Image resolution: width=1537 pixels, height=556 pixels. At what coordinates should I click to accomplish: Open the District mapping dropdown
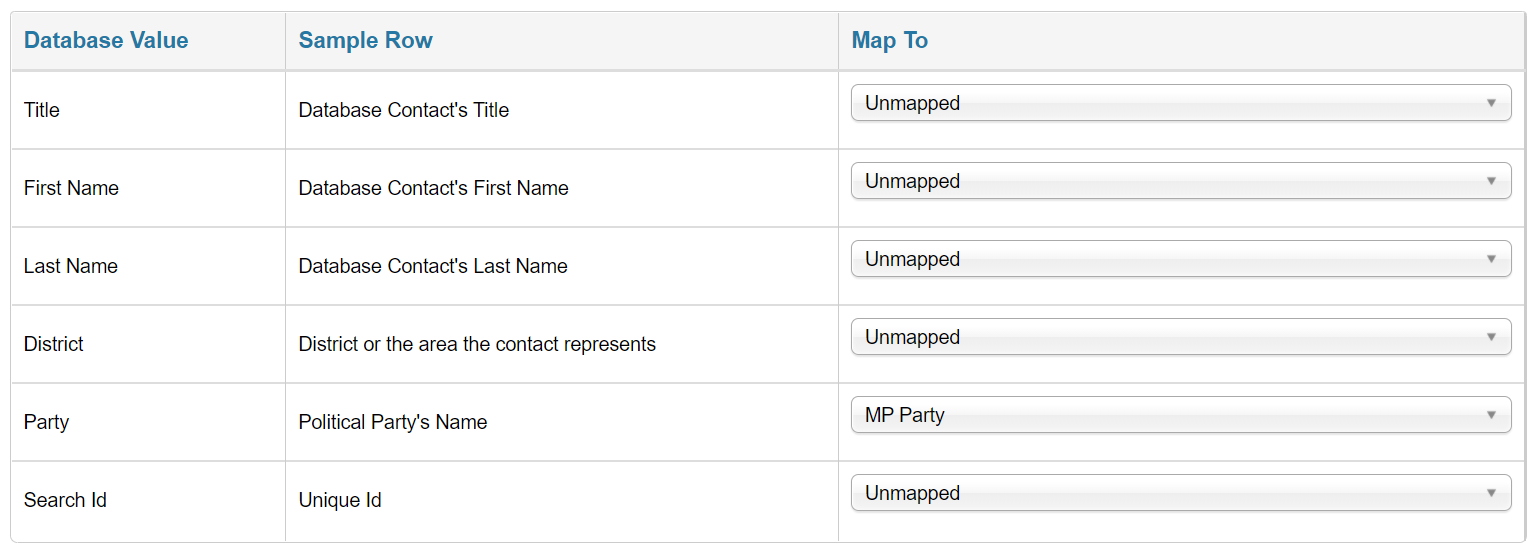[x=1180, y=337]
